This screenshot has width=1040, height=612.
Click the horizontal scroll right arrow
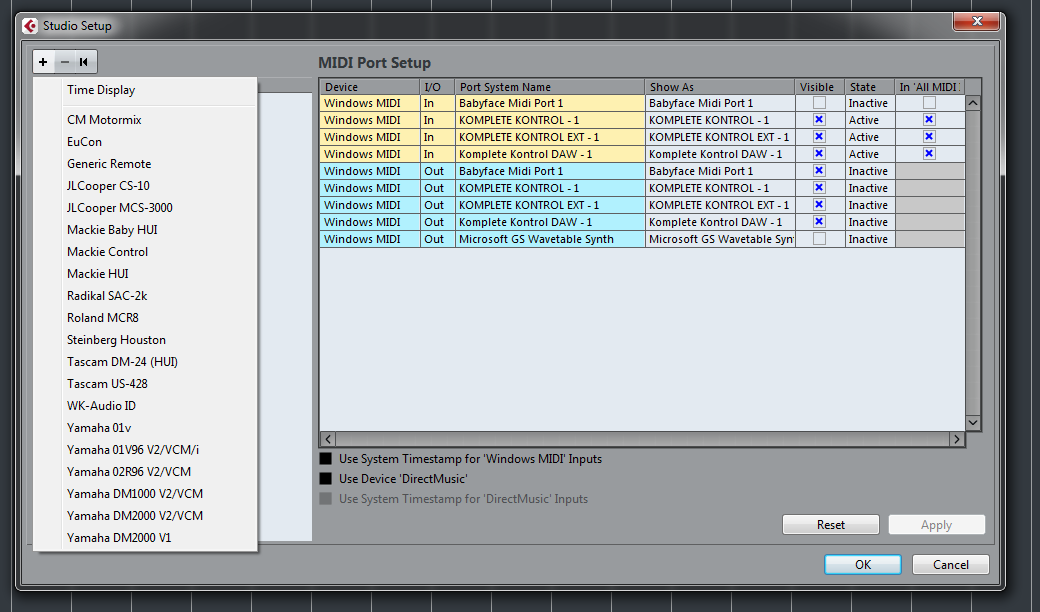point(956,439)
